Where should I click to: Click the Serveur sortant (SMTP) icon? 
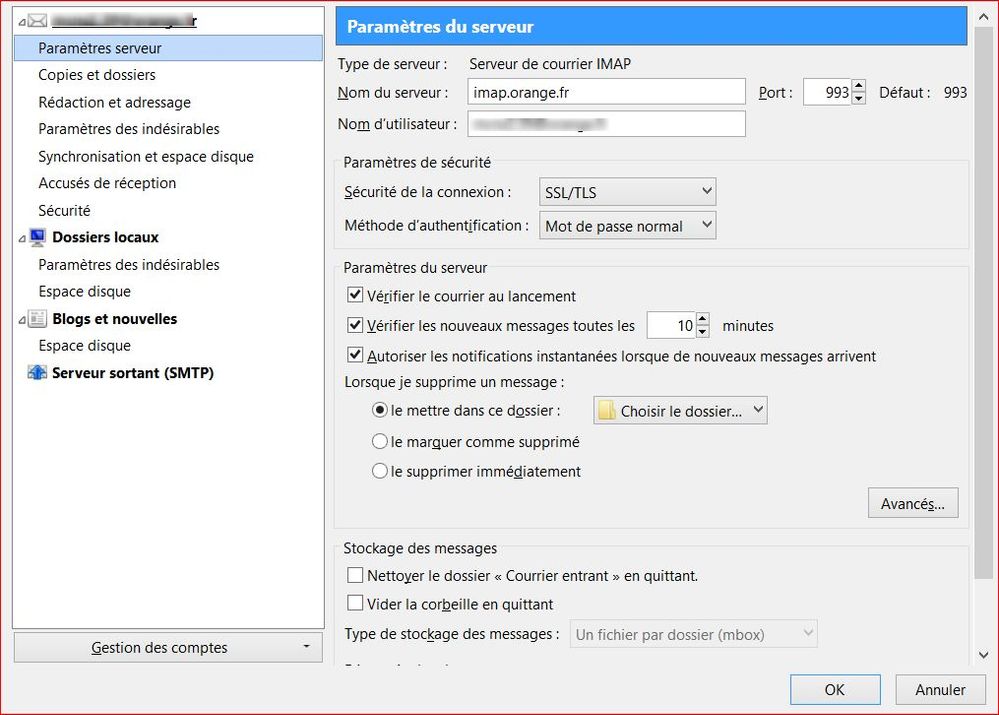38,373
